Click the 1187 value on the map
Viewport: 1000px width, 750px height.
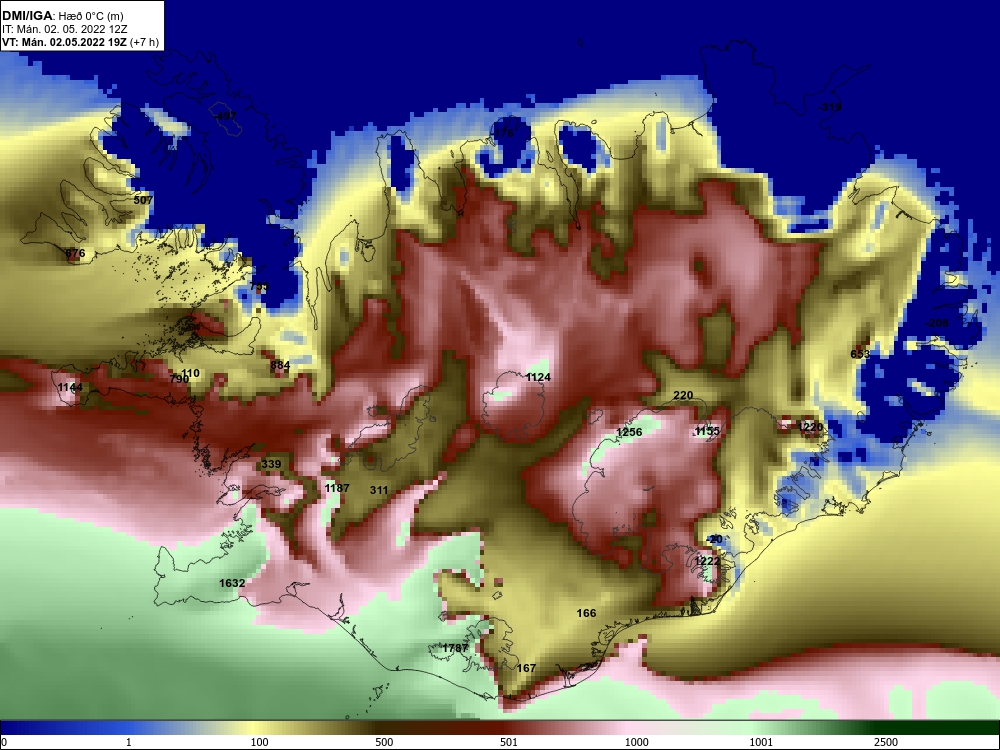pos(337,488)
